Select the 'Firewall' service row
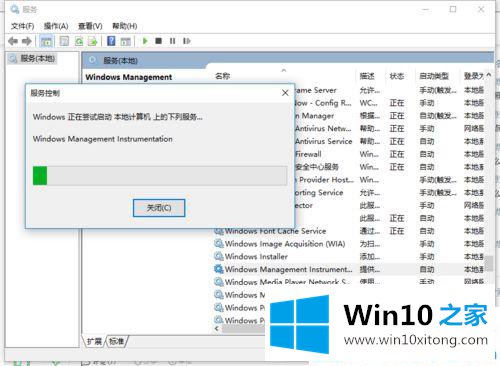Viewport: 500px width, 366px height. pos(389,154)
